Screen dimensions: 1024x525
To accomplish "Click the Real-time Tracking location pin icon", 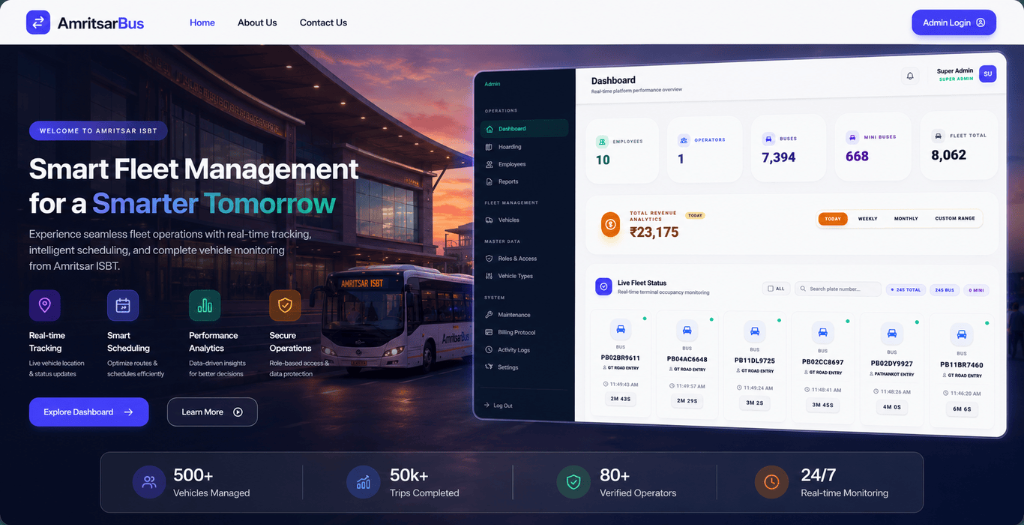I will click(45, 306).
